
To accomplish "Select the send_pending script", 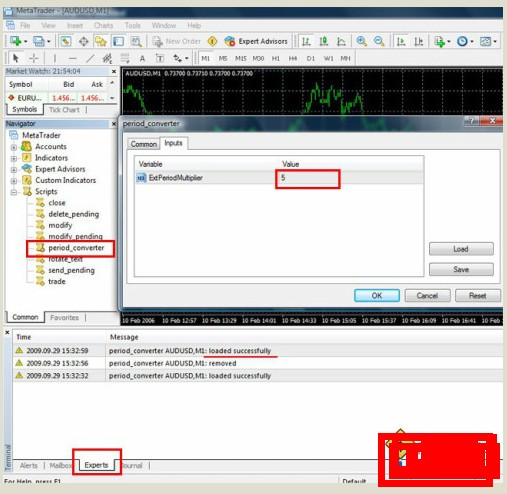I will [x=71, y=270].
